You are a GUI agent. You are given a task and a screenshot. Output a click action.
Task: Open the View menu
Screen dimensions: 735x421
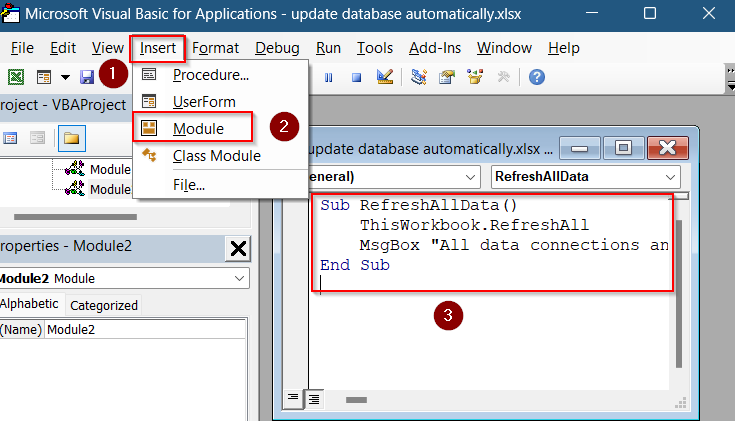click(107, 48)
